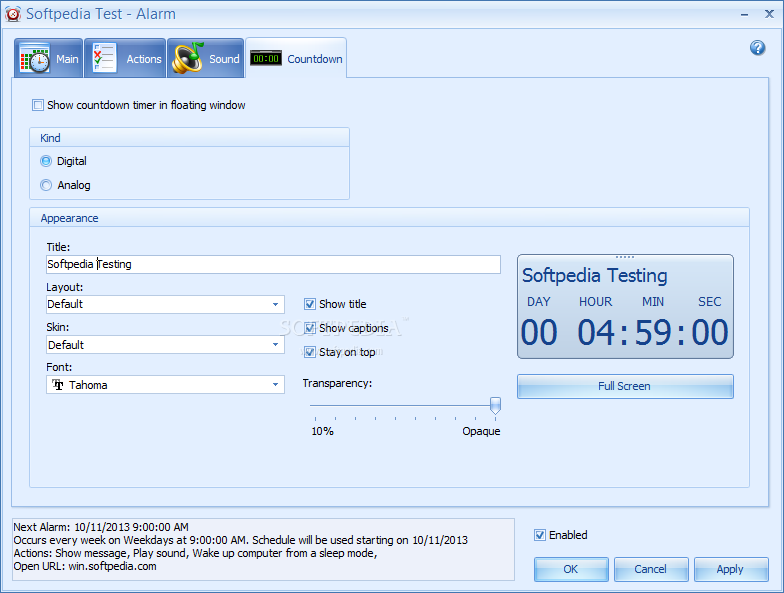Click Apply to save settings

[x=730, y=569]
